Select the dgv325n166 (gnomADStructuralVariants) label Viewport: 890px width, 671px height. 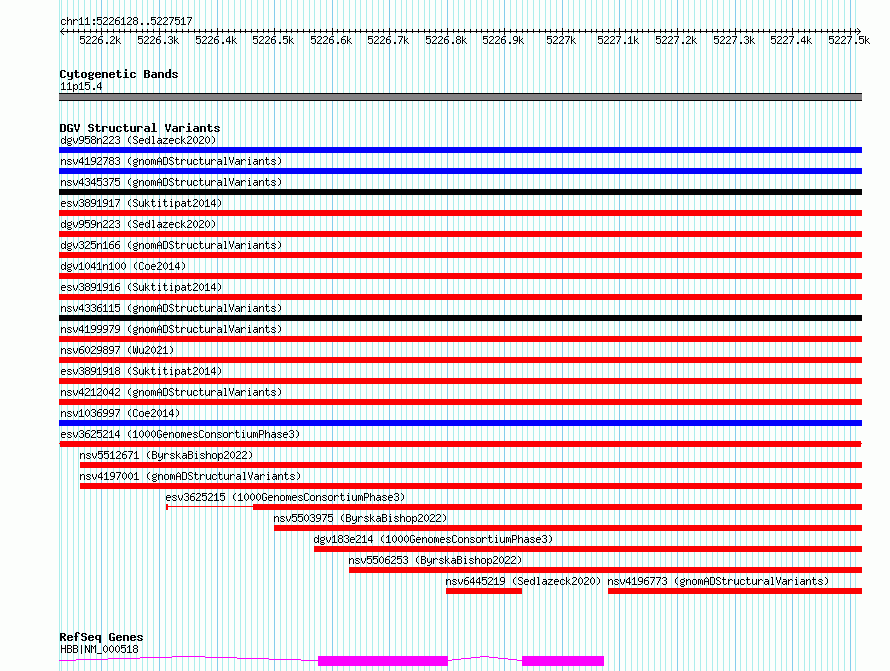[x=171, y=245]
